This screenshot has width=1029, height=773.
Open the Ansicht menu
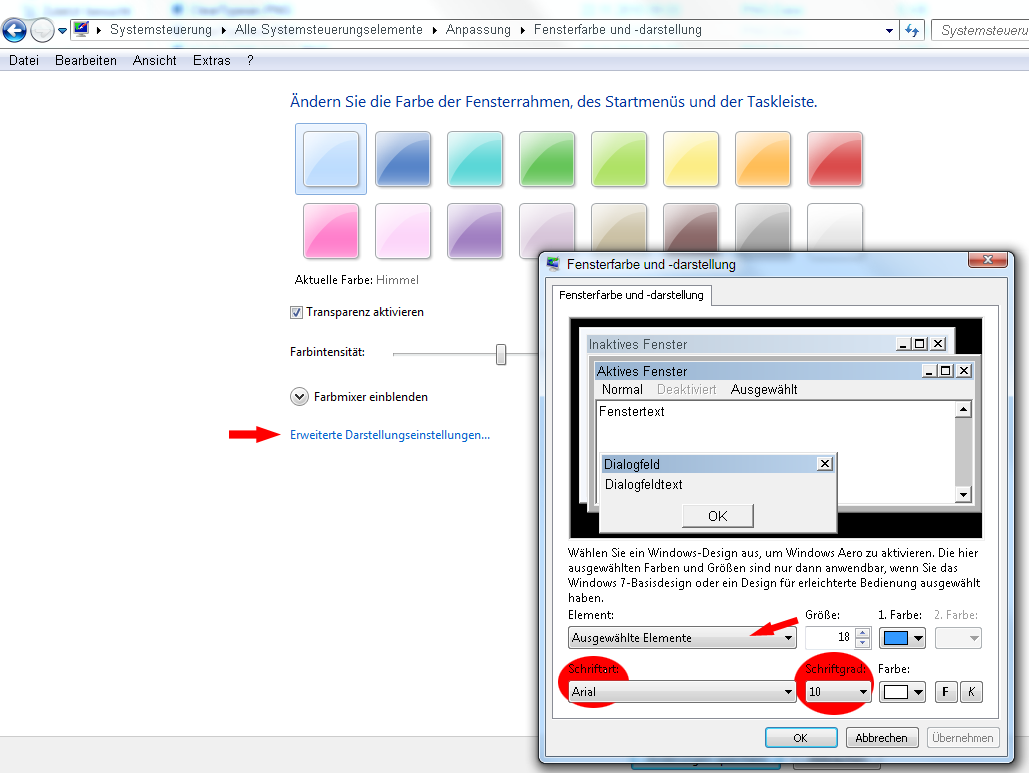tap(154, 60)
